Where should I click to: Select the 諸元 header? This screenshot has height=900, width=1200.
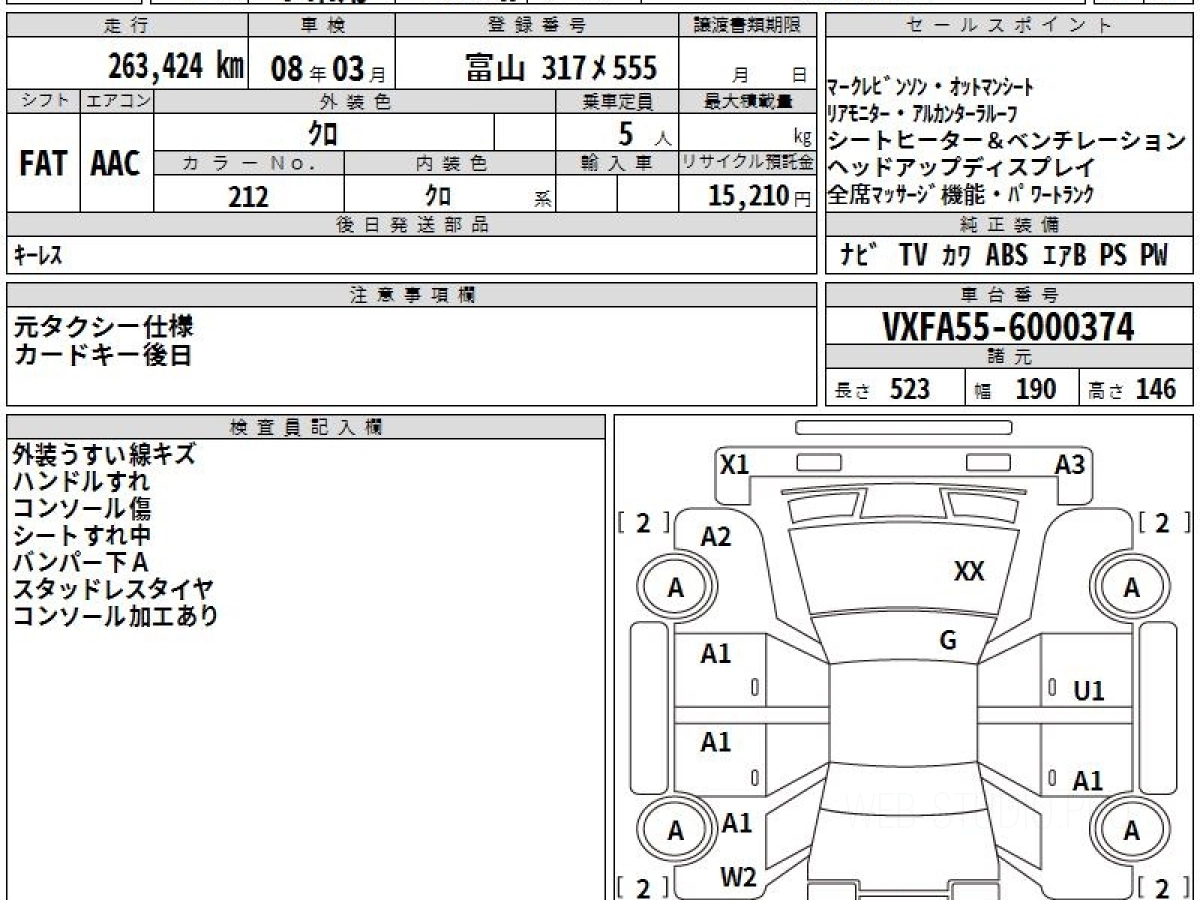(x=1010, y=357)
